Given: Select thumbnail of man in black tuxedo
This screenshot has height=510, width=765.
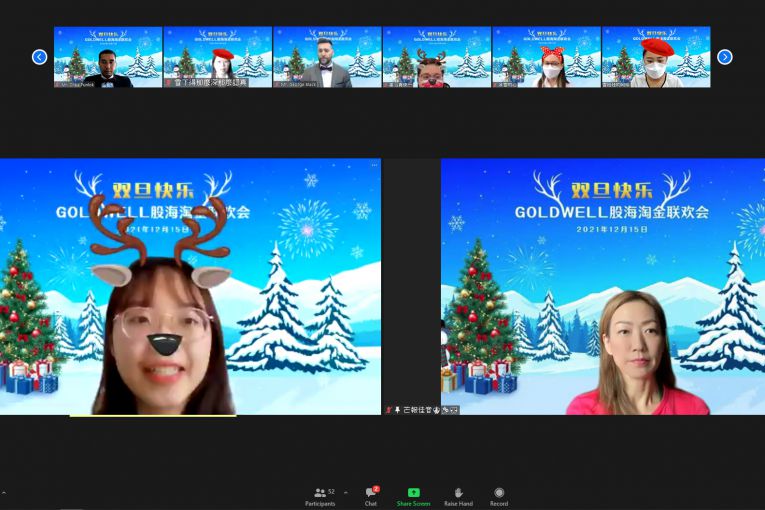Looking at the screenshot, I should click(x=108, y=57).
